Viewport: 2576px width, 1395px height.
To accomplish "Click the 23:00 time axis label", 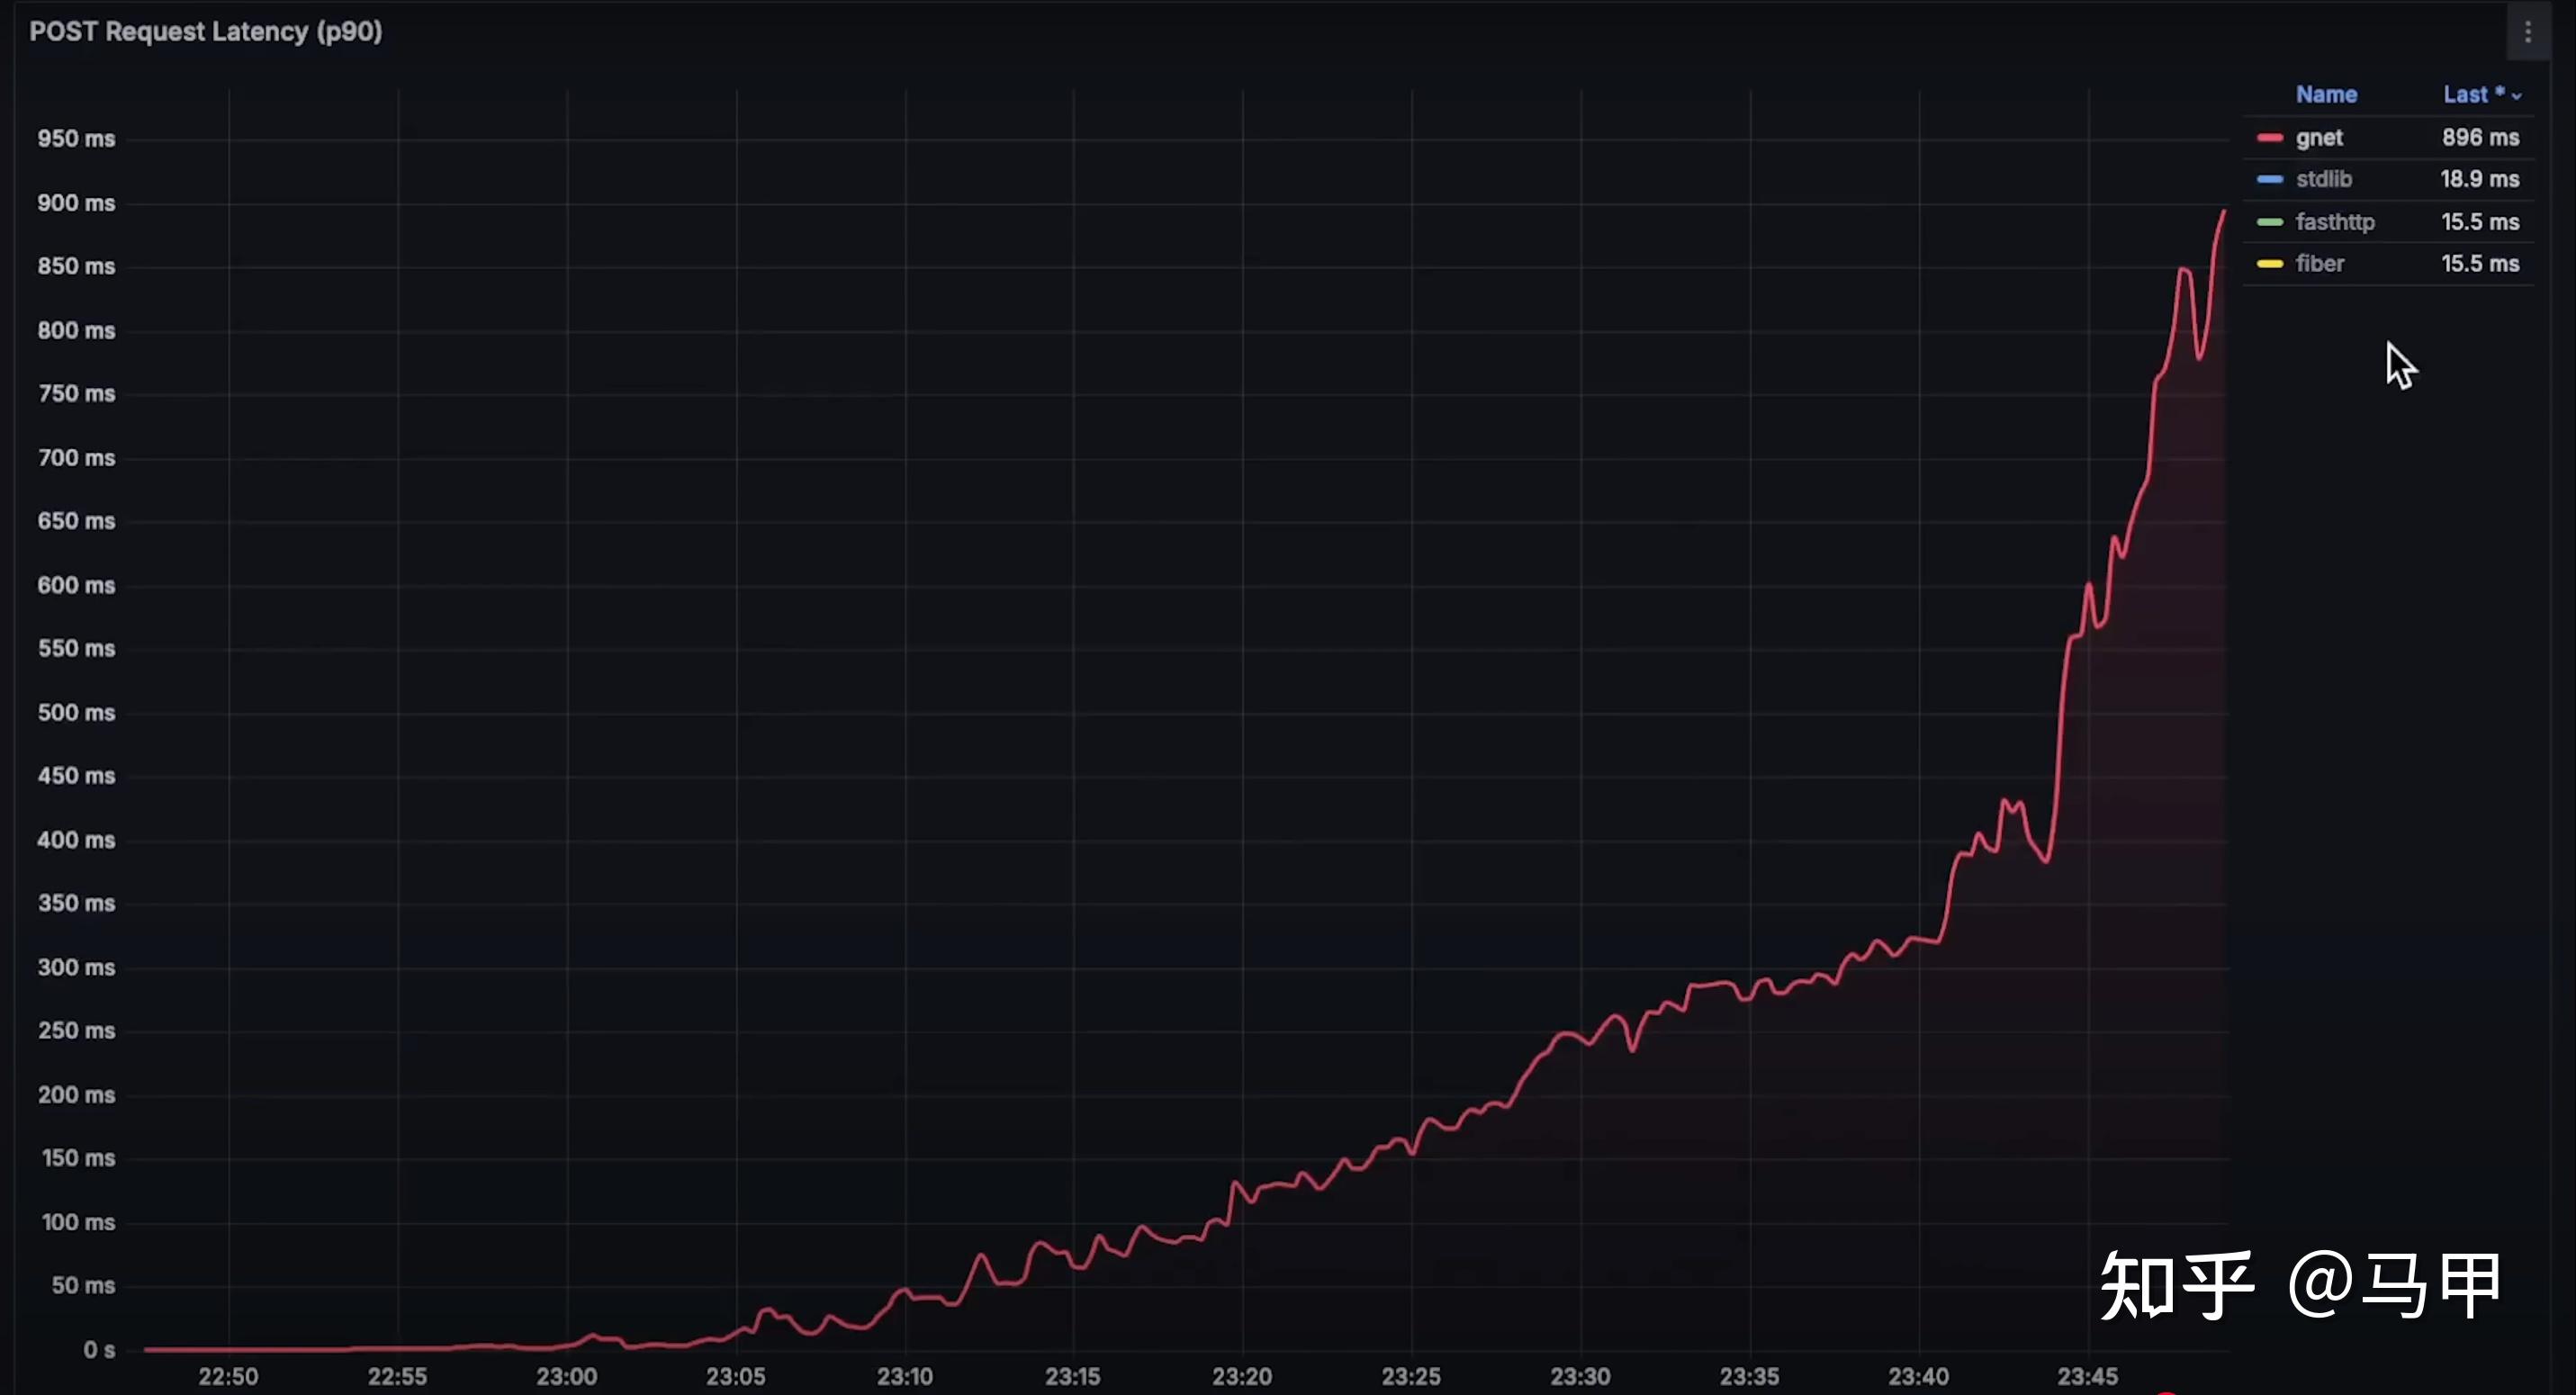I will tap(566, 1377).
